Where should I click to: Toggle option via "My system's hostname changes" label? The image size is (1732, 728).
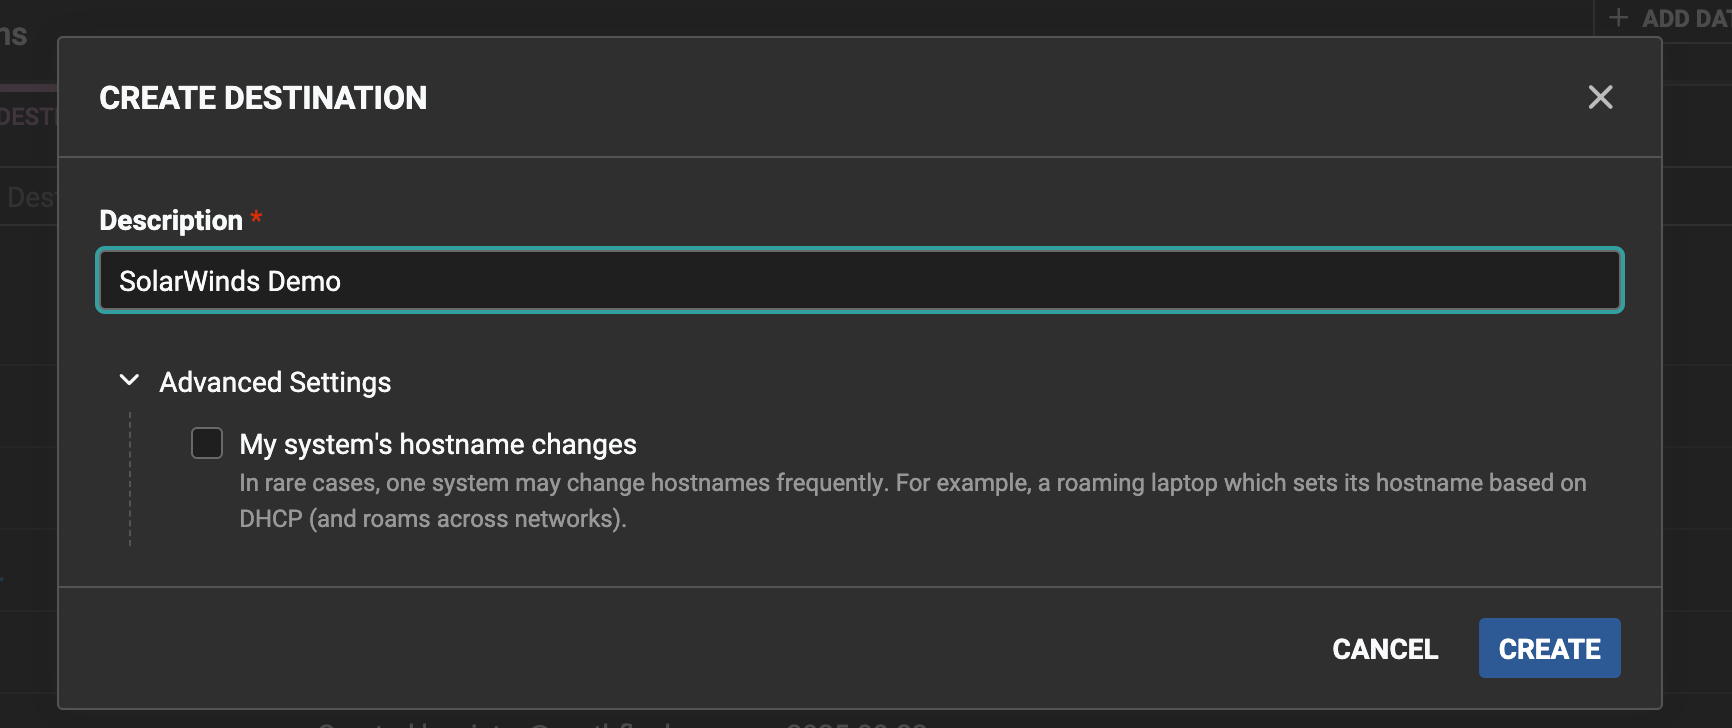point(438,444)
